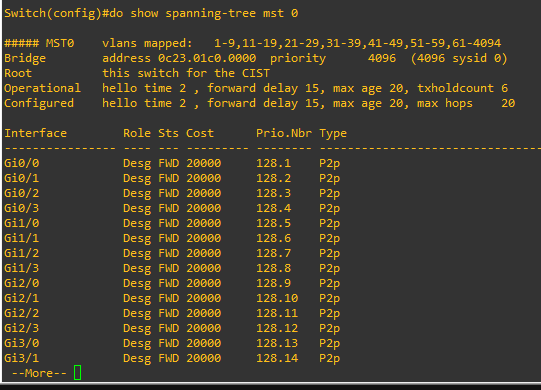Select port priority '128.4'
The width and height of the screenshot is (541, 390).
click(x=274, y=208)
